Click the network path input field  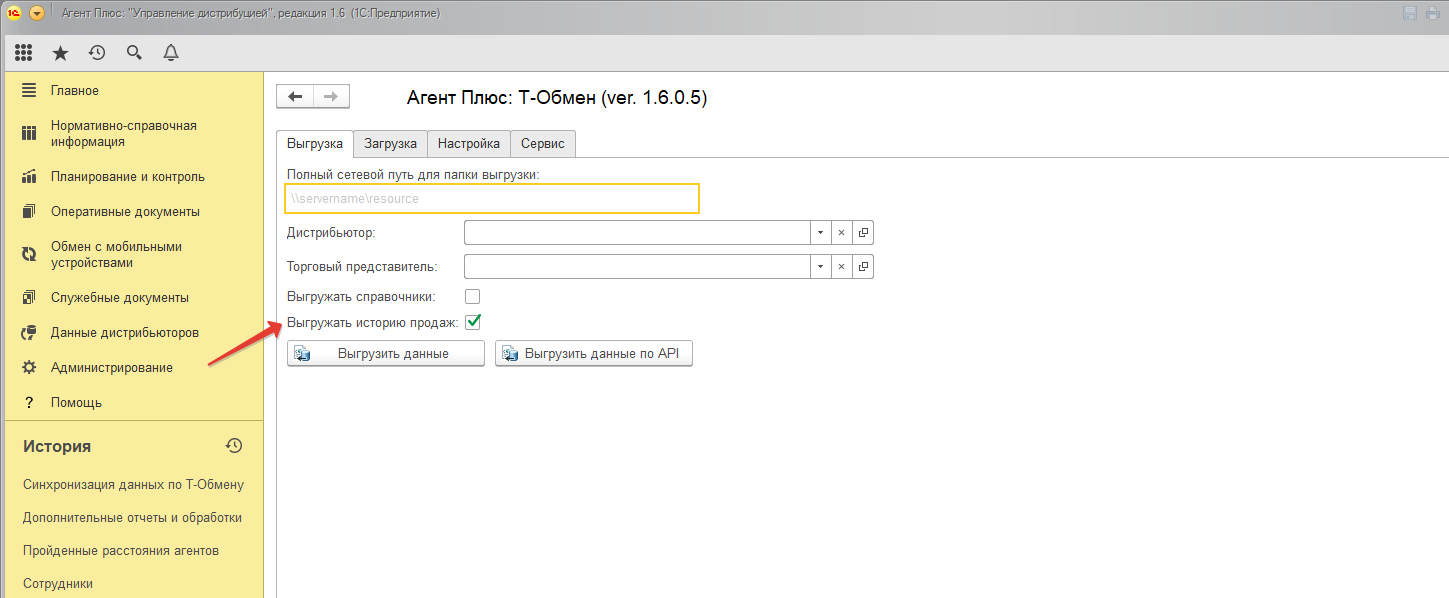(x=491, y=199)
